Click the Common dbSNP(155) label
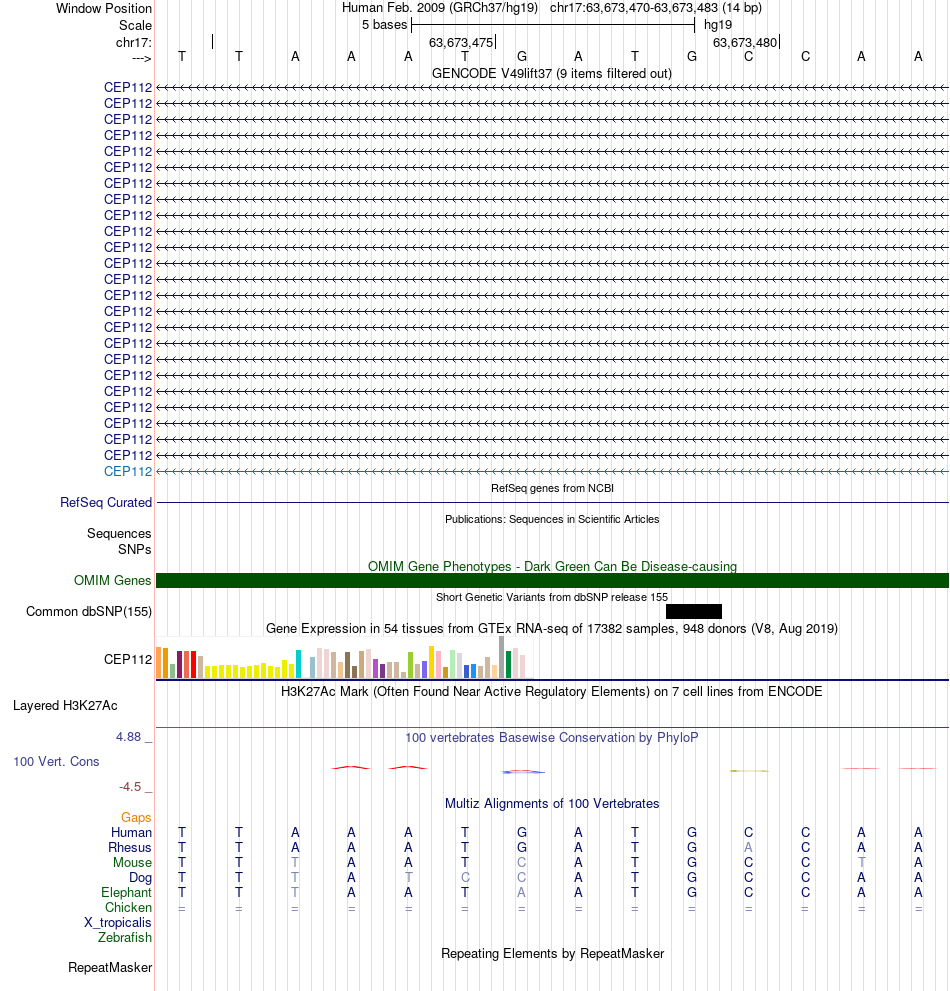The image size is (950, 991). (x=89, y=611)
